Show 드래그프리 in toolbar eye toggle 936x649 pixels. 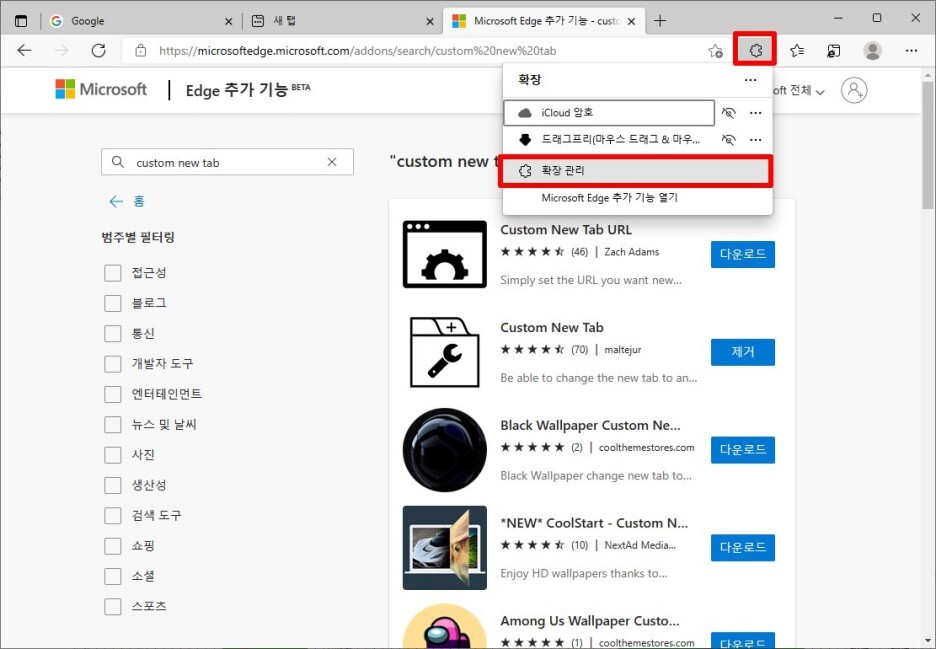[728, 140]
